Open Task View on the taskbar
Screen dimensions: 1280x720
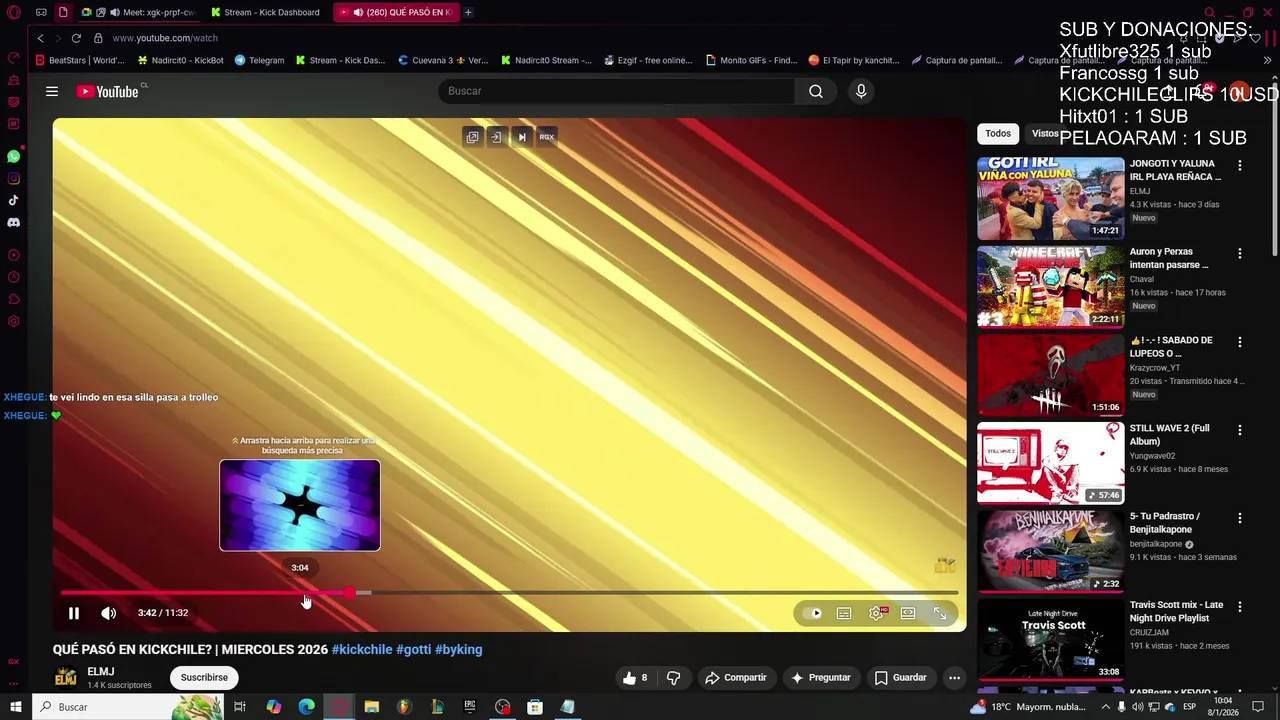tap(240, 707)
